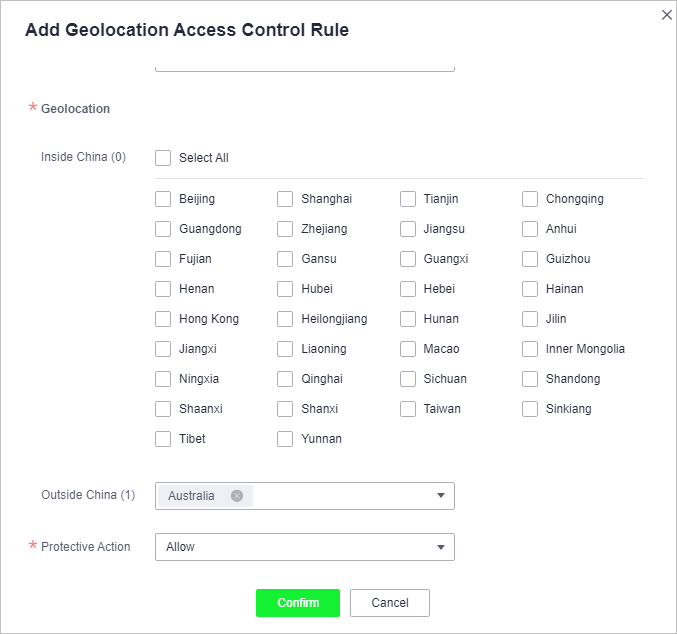Remove the Australia tag with its x icon
Image resolution: width=677 pixels, height=634 pixels.
tap(237, 495)
